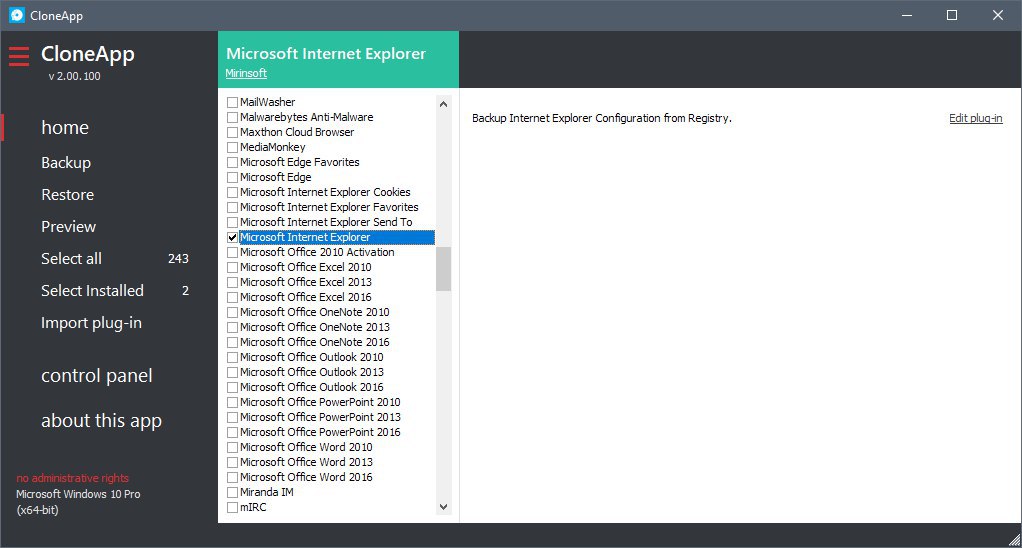Uncheck the Microsoft Internet Explorer checkbox
1022x548 pixels.
click(232, 237)
